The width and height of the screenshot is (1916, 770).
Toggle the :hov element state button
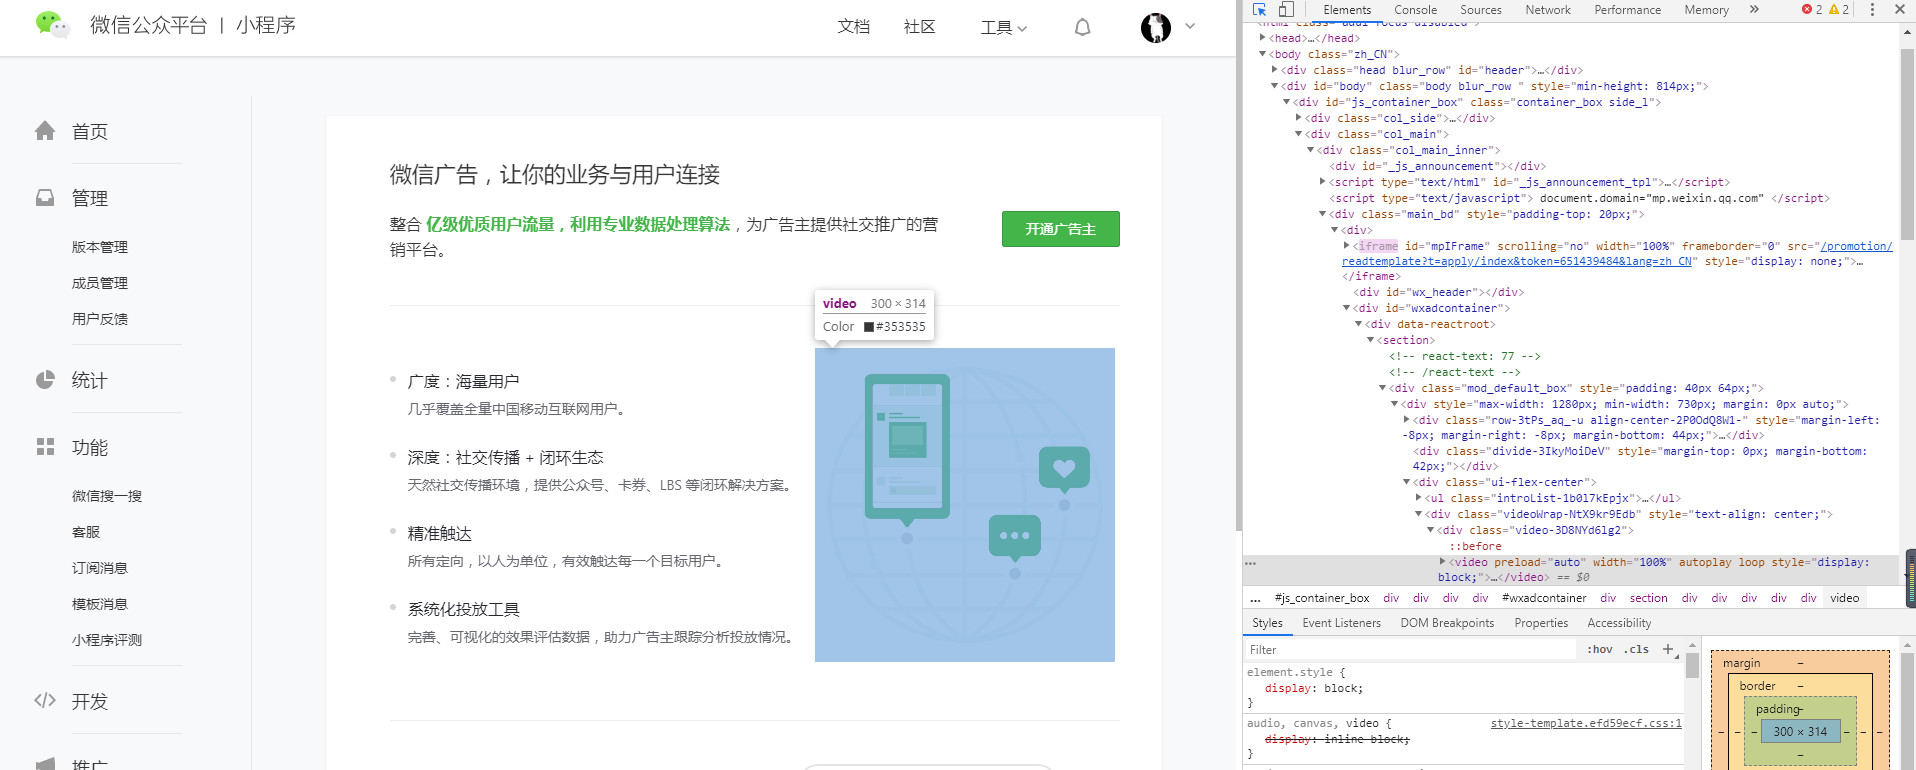click(1600, 649)
